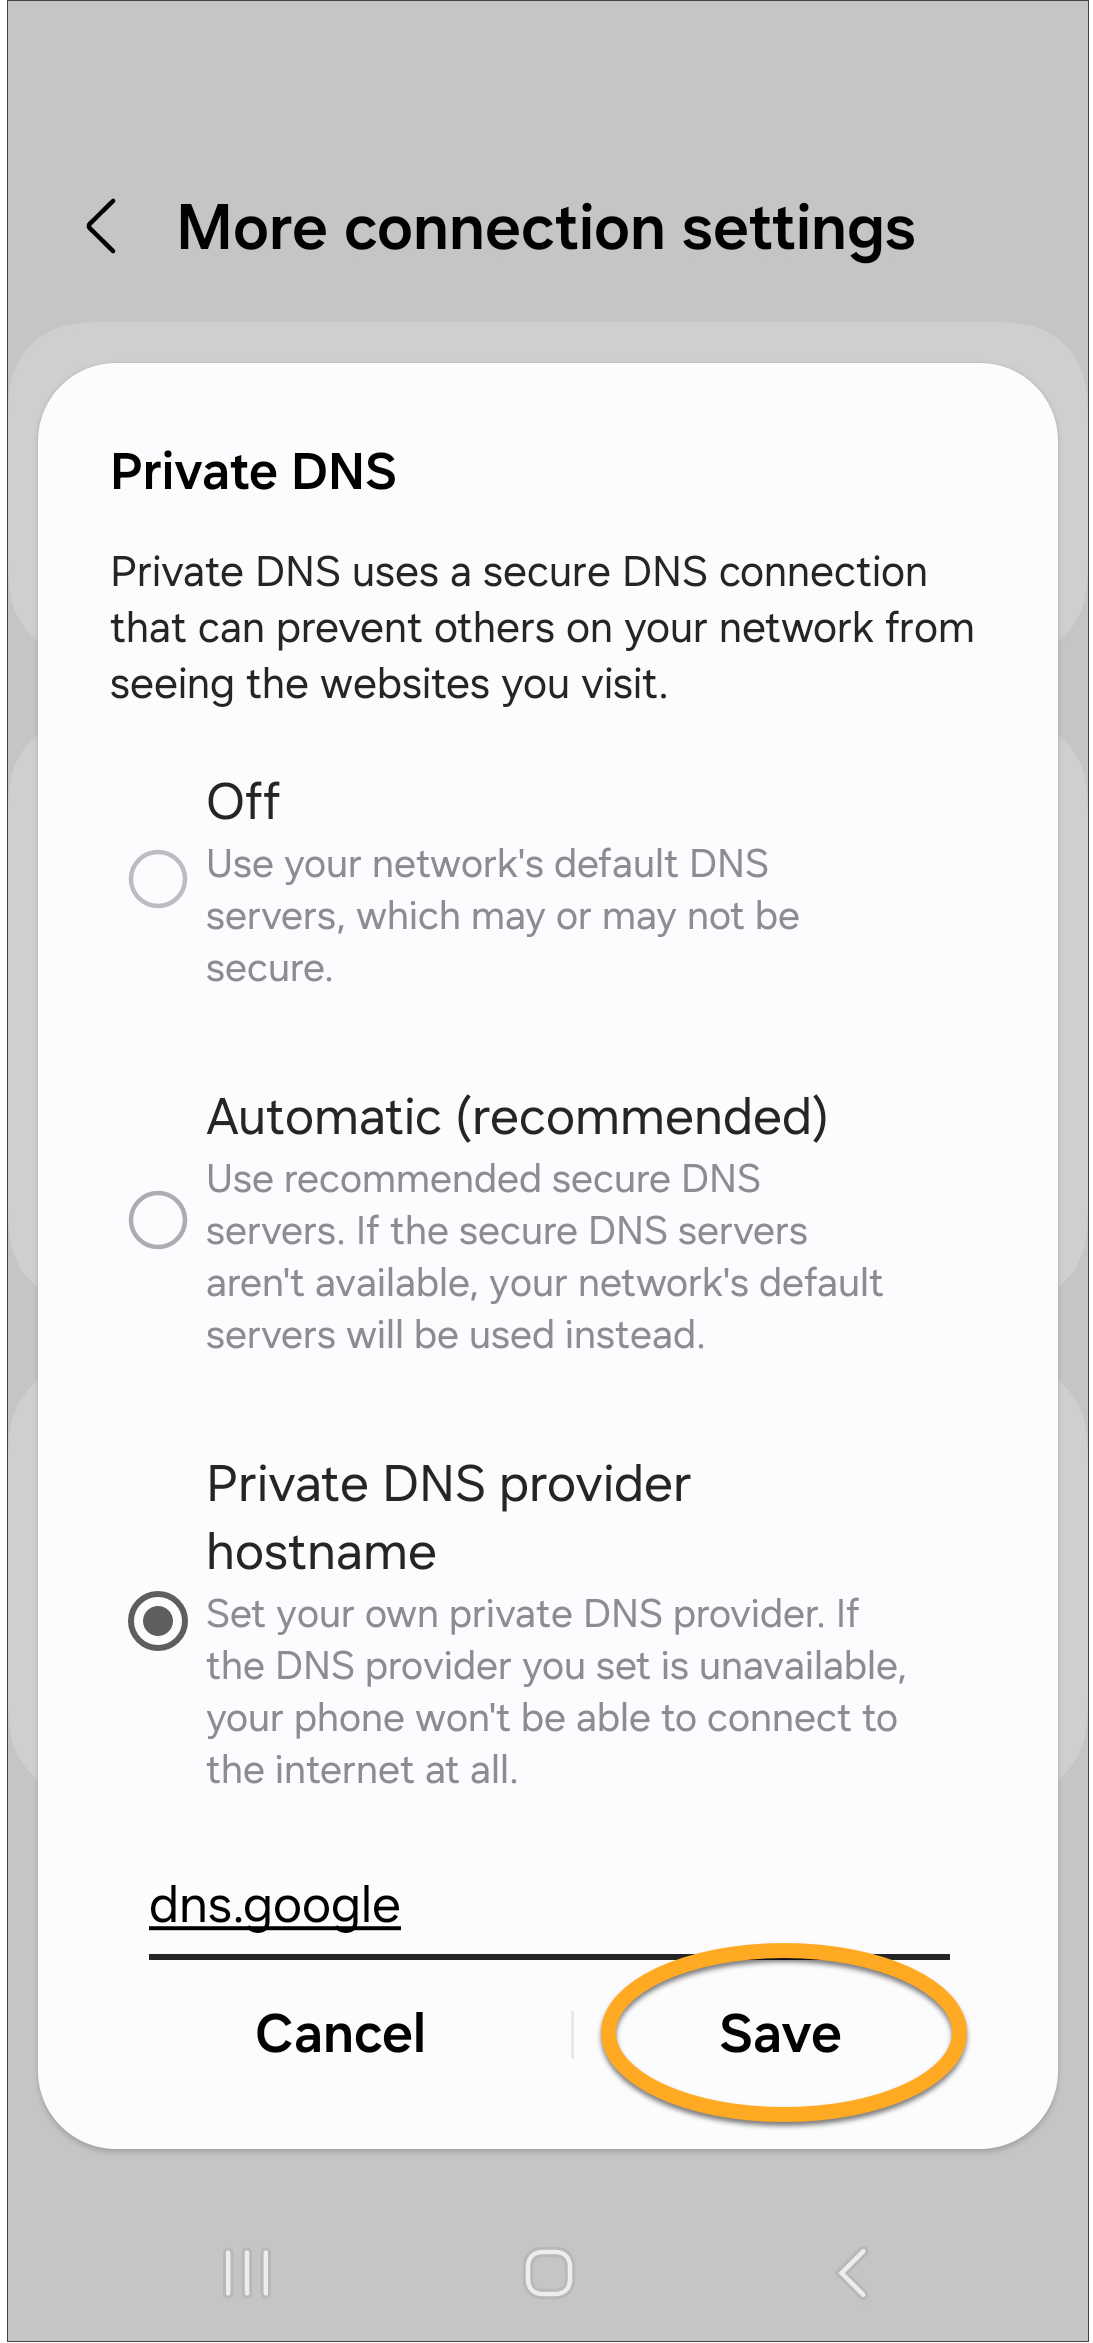Click the More connection settings header title
The height and width of the screenshot is (2343, 1093).
[546, 228]
